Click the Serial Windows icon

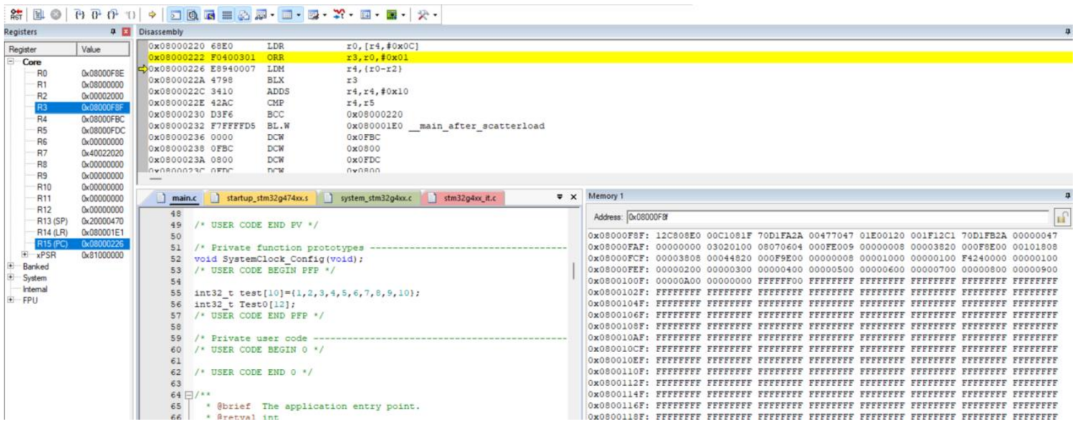pyautogui.click(x=313, y=14)
